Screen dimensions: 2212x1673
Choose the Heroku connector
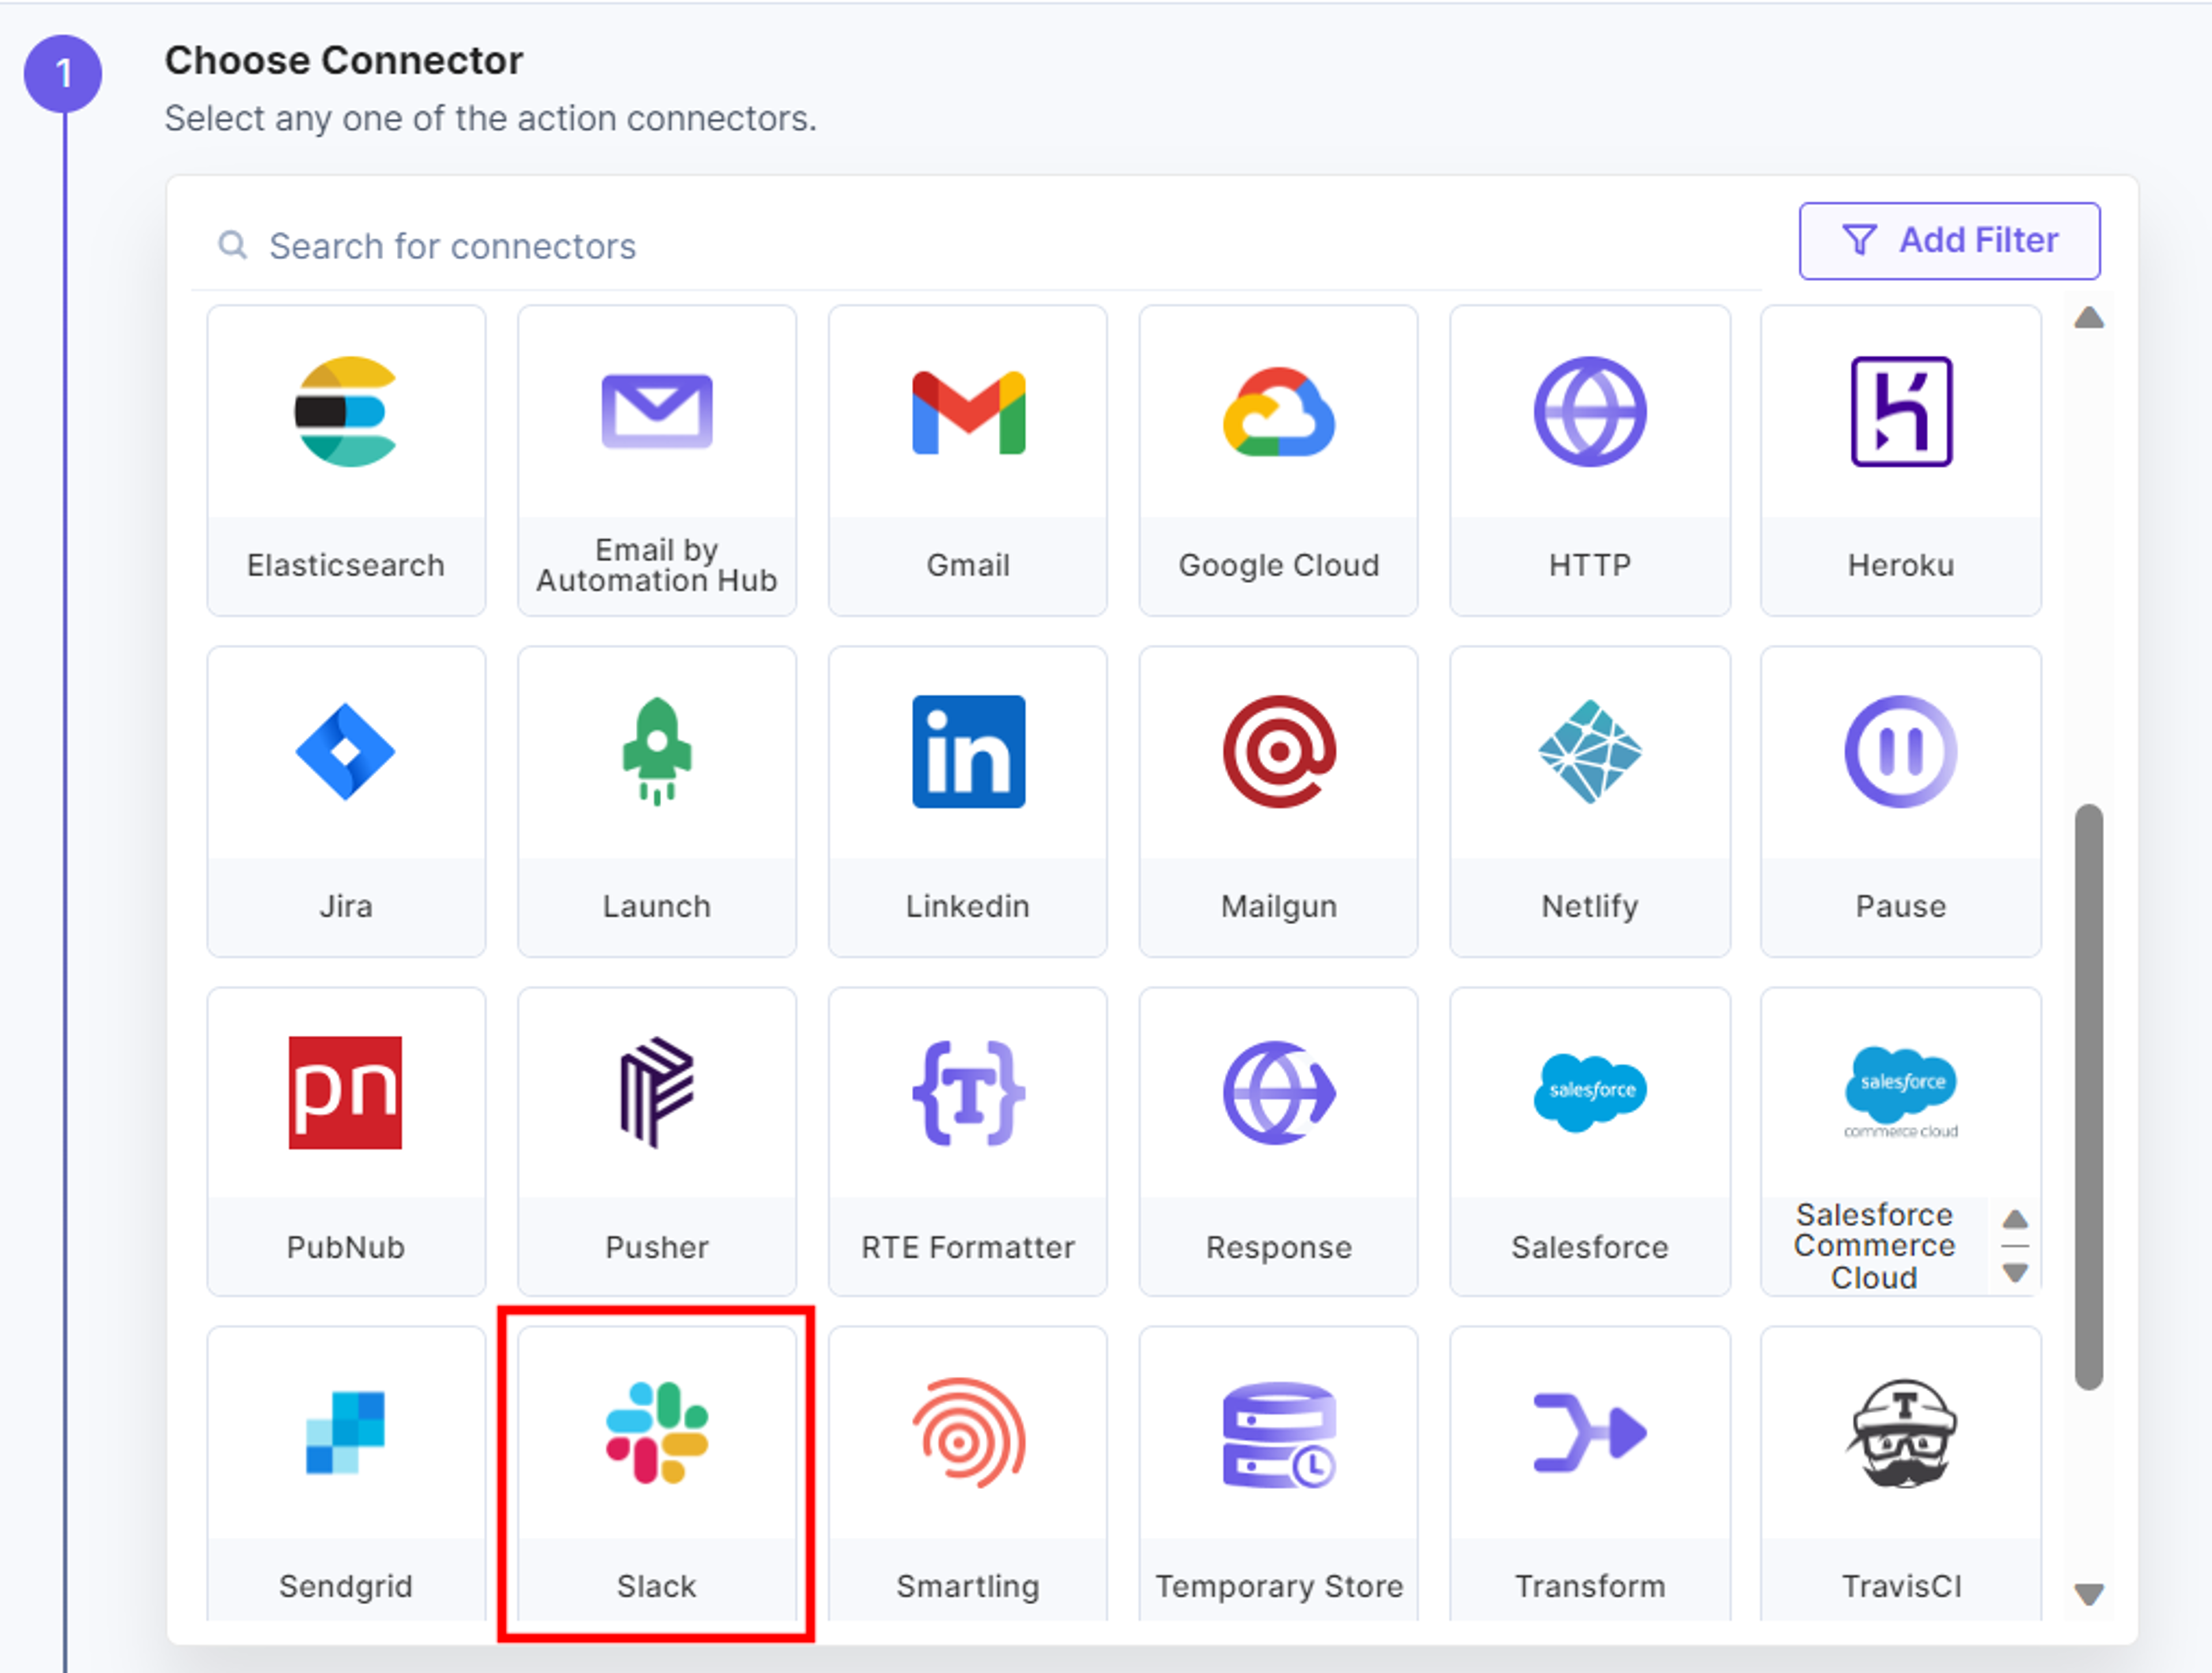[1901, 461]
